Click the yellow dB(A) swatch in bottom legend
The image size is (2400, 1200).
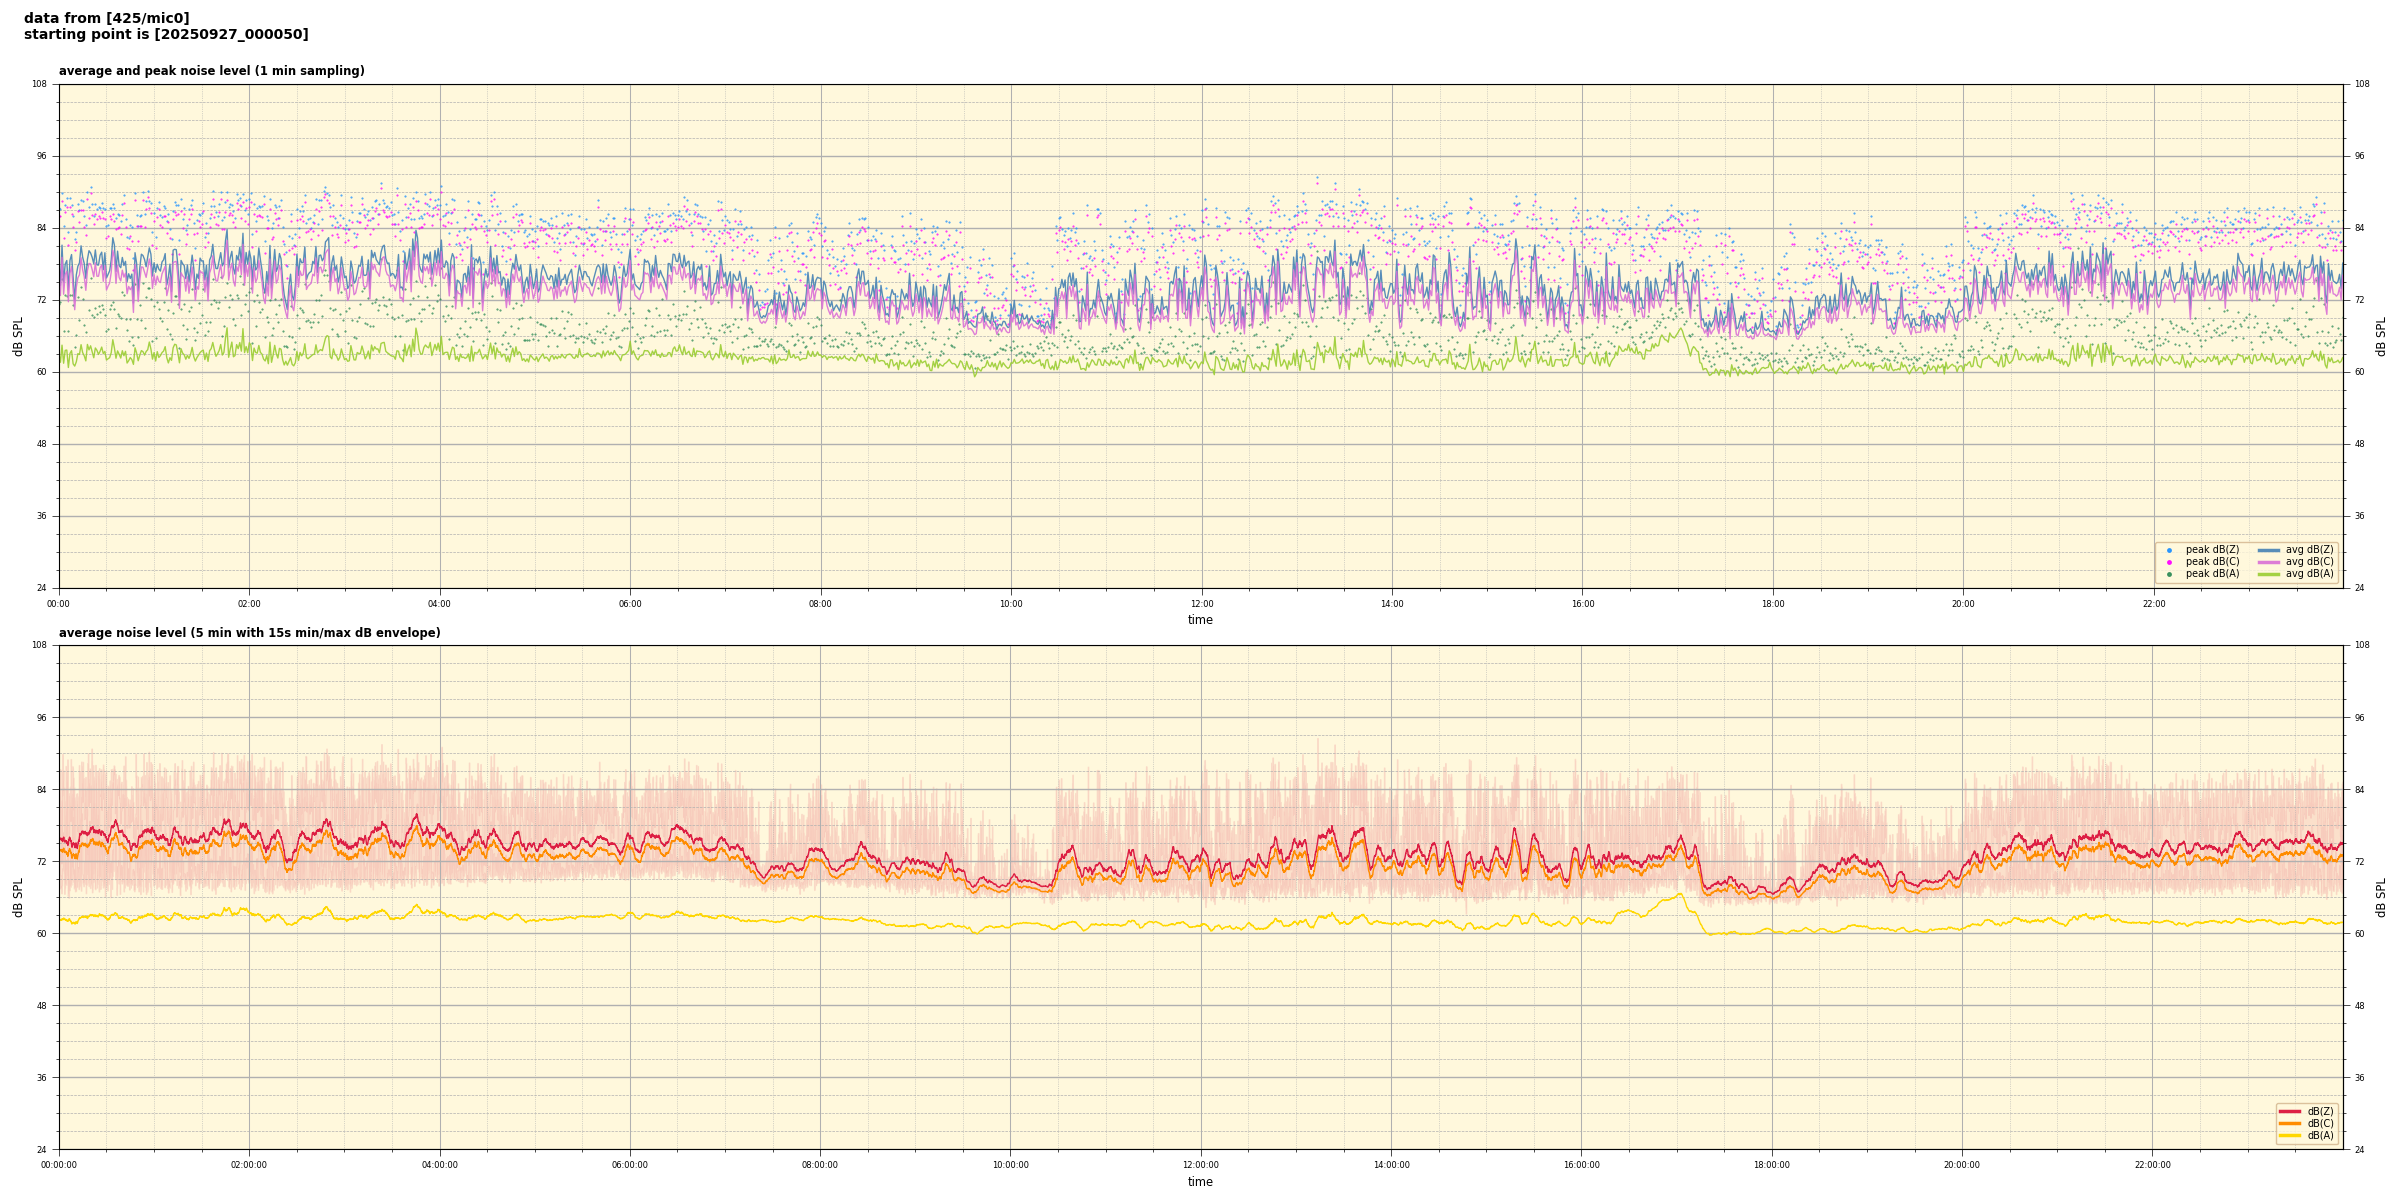tap(2290, 1135)
